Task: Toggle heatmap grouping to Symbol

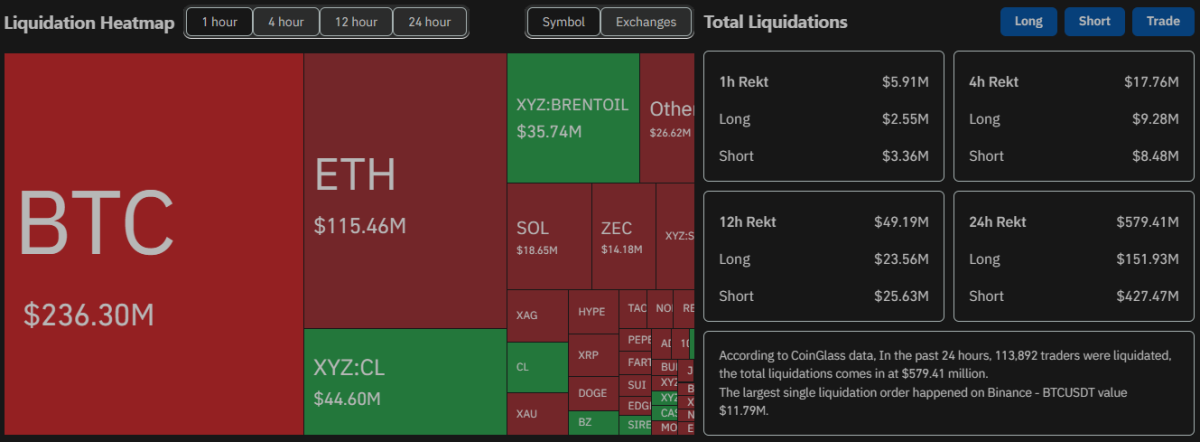Action: pos(564,22)
